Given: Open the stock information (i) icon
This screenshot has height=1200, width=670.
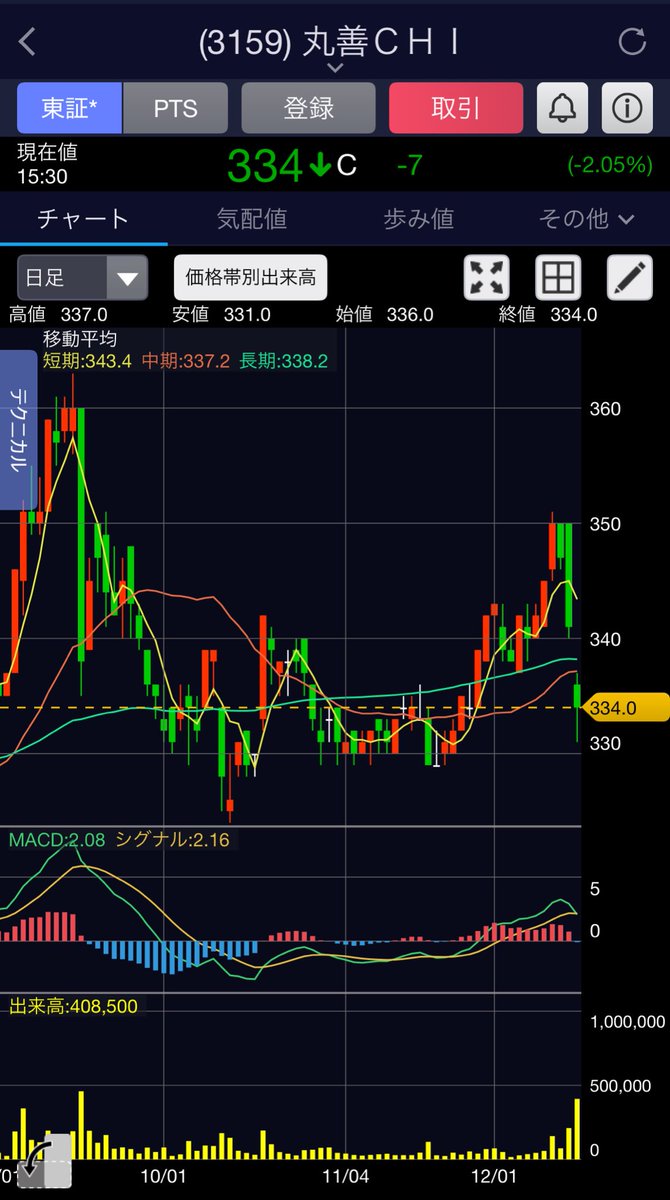Looking at the screenshot, I should tap(627, 108).
